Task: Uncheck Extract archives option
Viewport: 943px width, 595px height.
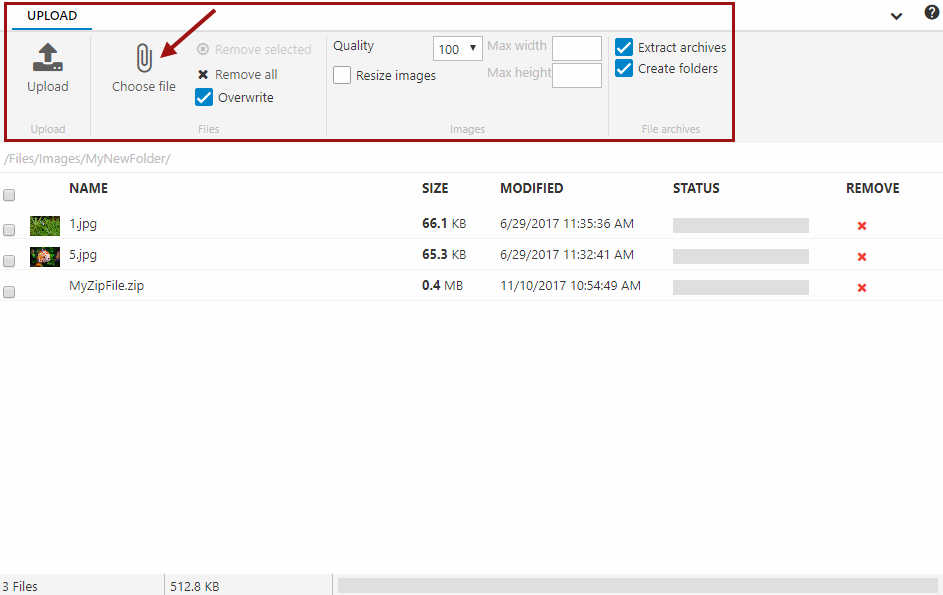Action: 624,47
